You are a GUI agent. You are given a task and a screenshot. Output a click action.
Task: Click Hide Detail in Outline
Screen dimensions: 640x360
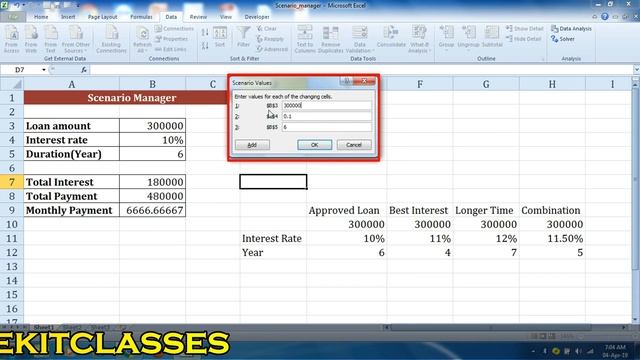[x=524, y=39]
